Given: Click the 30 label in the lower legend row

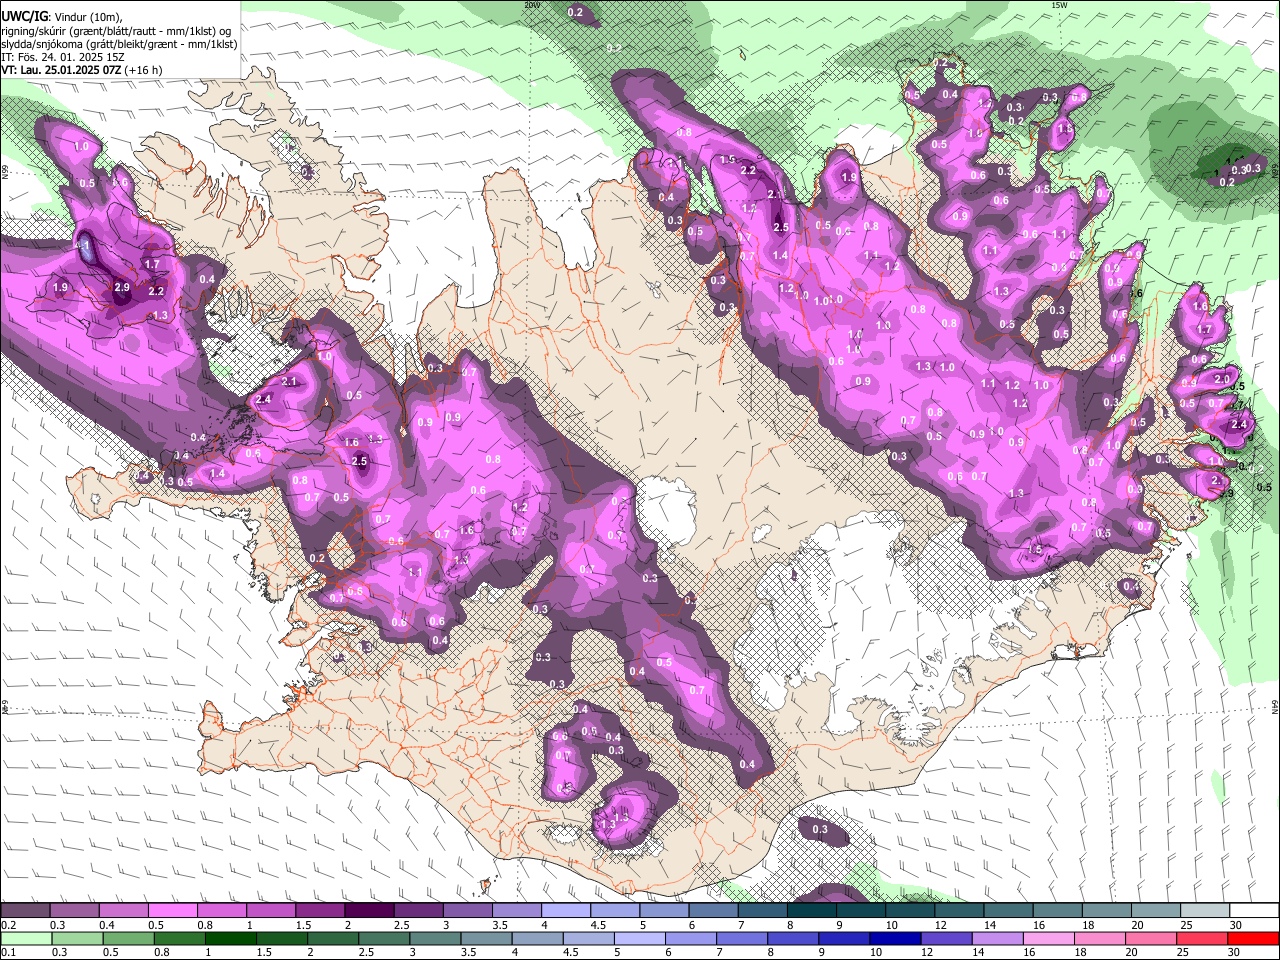Looking at the screenshot, I should [x=1233, y=953].
